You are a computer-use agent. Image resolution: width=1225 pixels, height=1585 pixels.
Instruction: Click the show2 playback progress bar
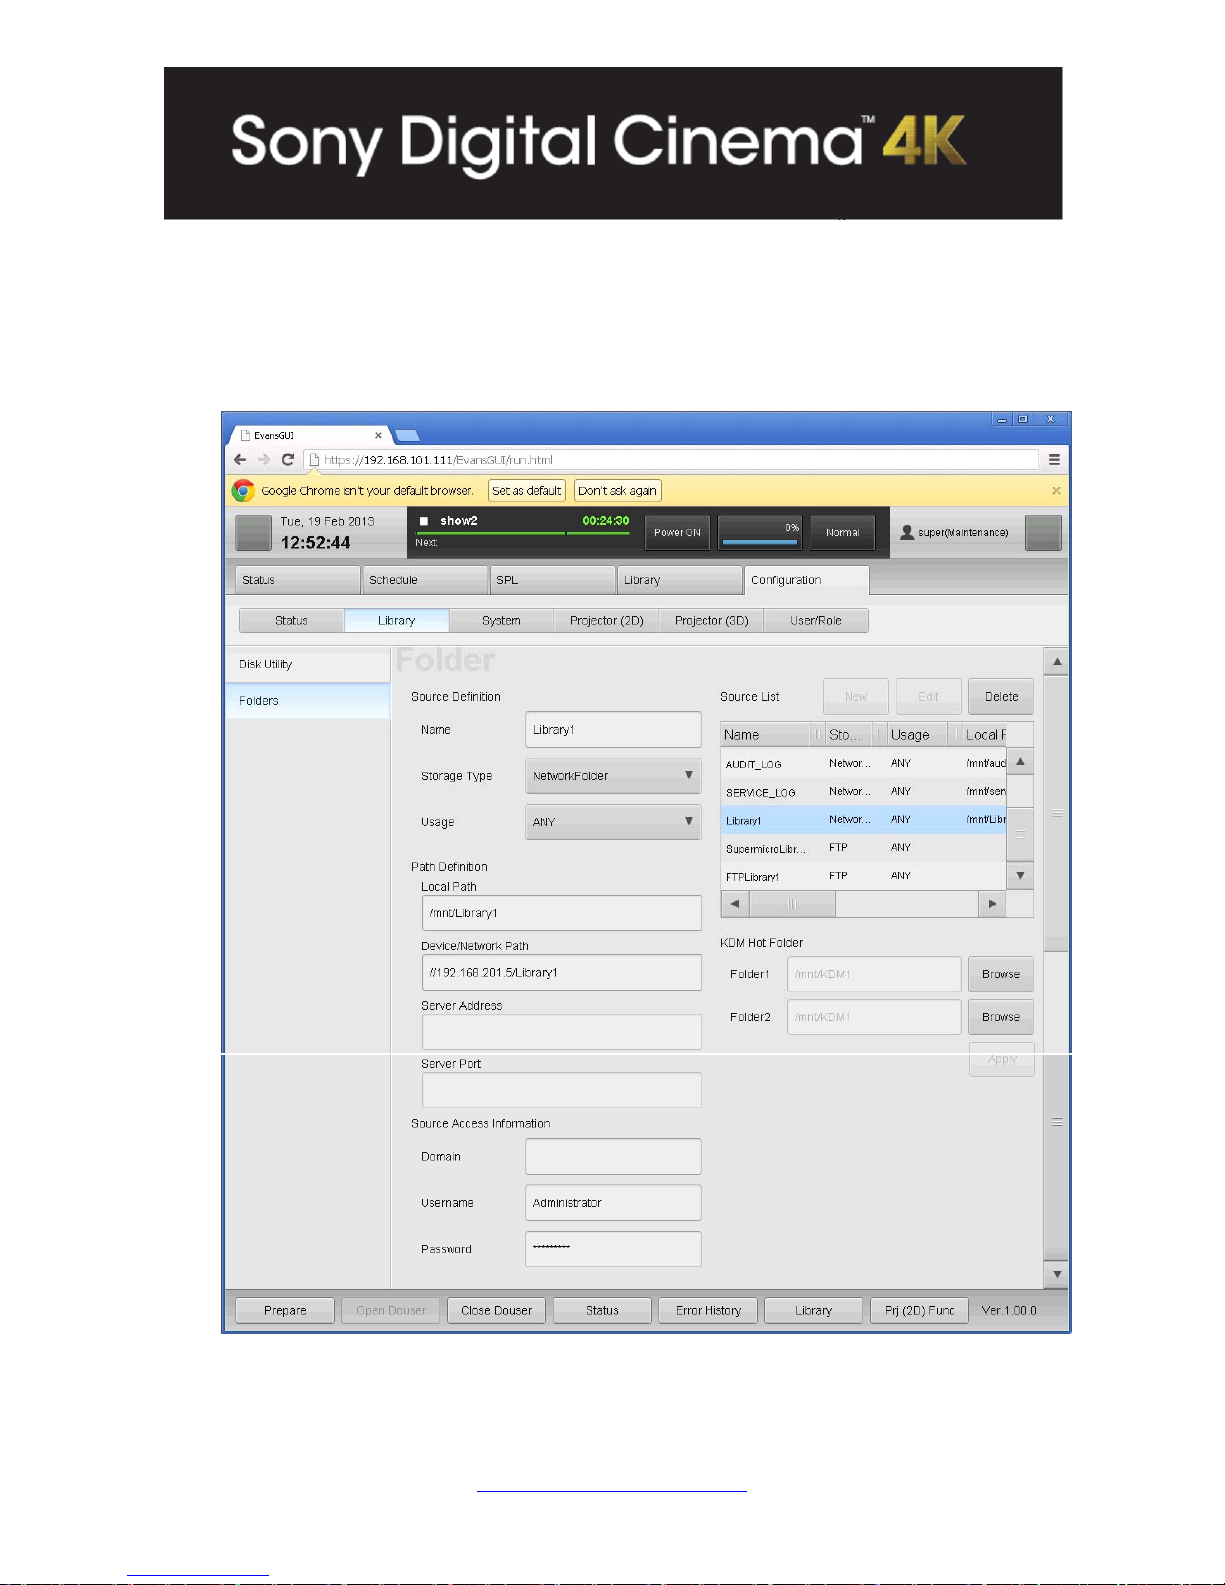pyautogui.click(x=523, y=533)
